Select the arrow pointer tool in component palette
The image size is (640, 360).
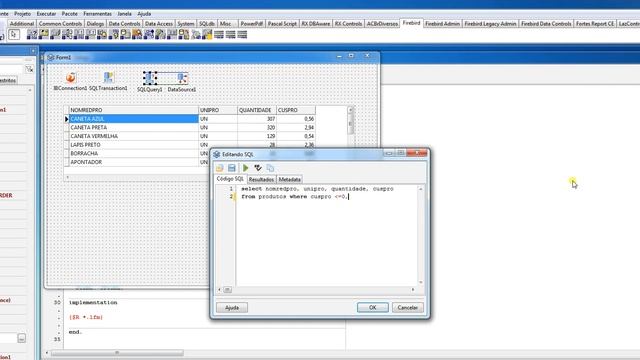[x=14, y=35]
